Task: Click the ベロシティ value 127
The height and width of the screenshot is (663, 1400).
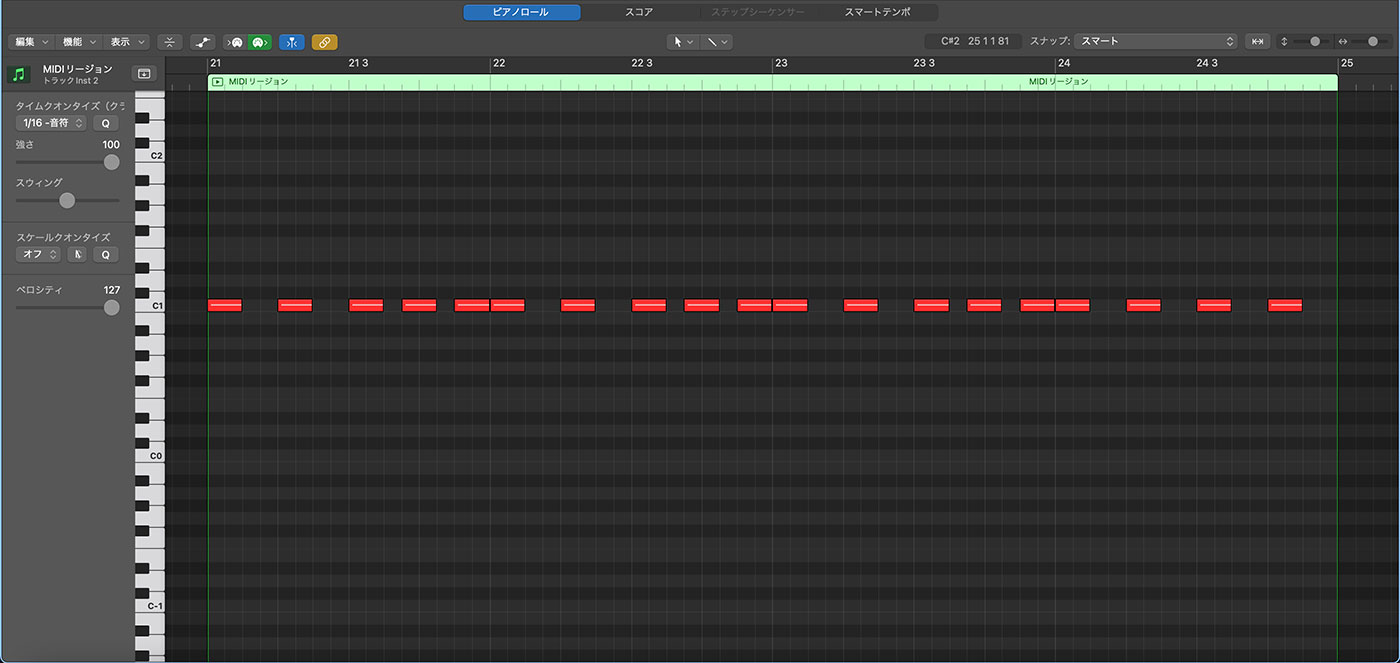Action: click(x=111, y=290)
